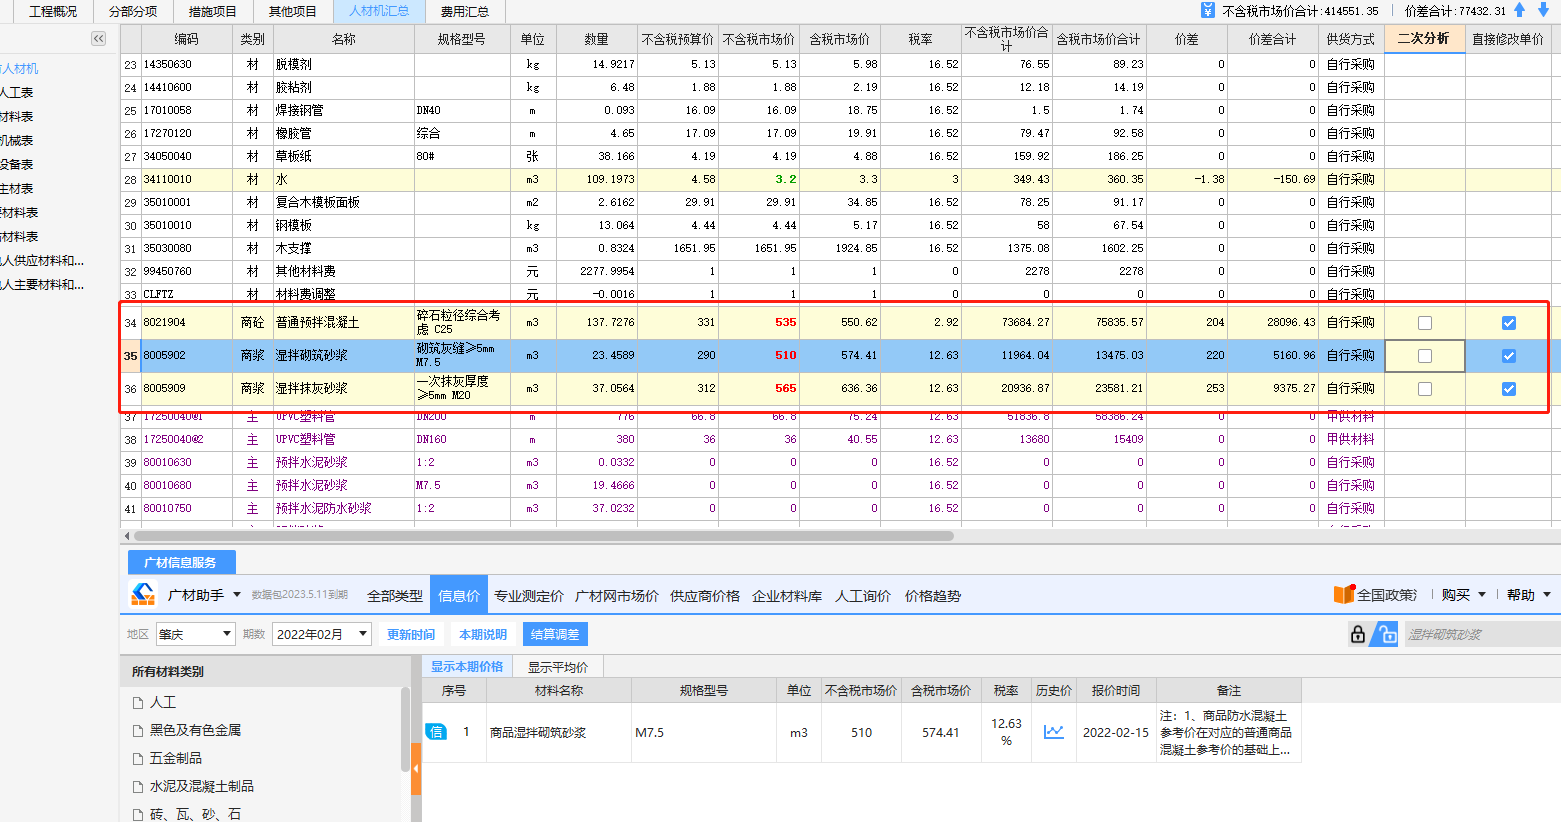Viewport: 1561px width, 822px height.
Task: Switch to 工程概况 tab
Action: click(x=53, y=12)
